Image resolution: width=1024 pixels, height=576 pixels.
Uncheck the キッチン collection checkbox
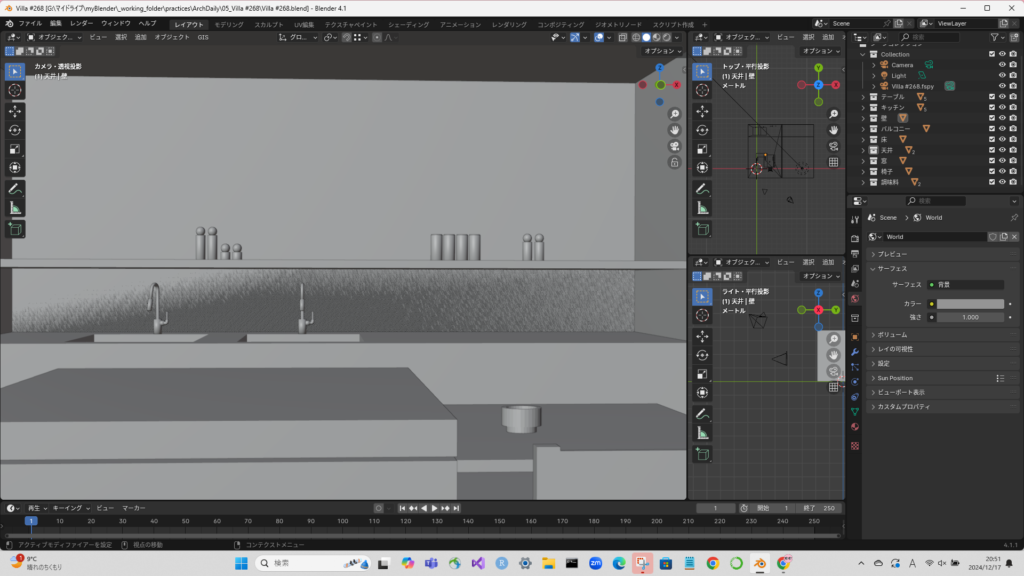tap(991, 108)
